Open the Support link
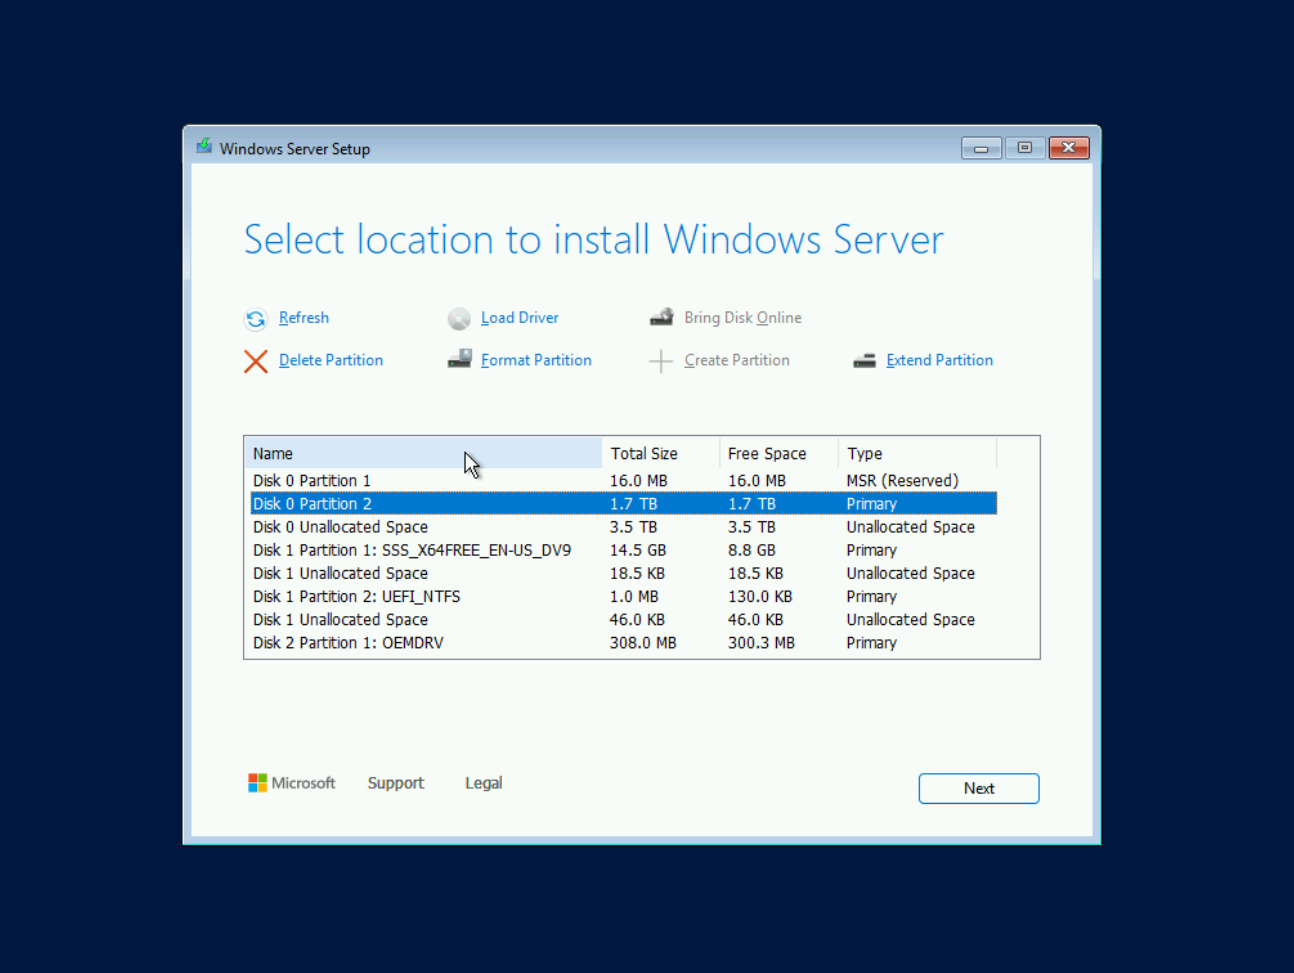 396,783
